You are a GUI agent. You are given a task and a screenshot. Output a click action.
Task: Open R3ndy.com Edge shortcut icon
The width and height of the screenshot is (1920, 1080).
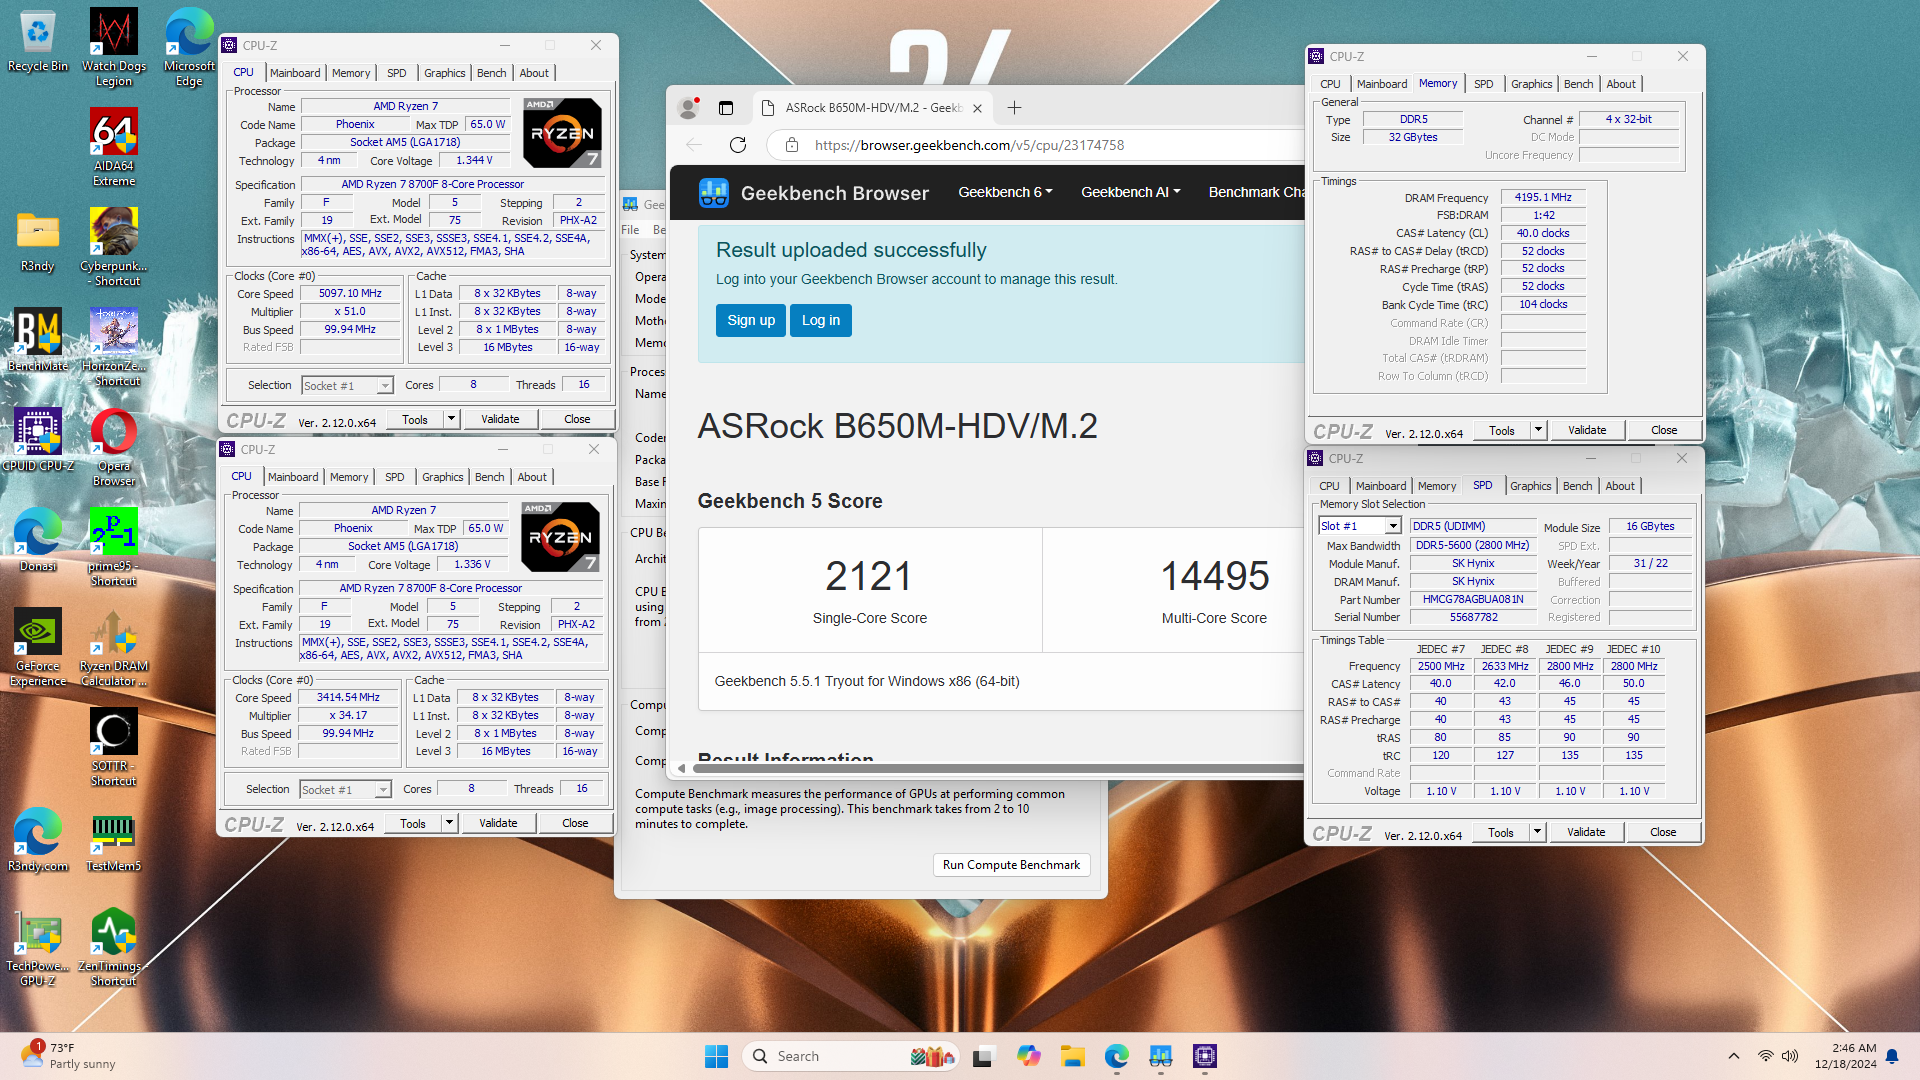(x=37, y=841)
